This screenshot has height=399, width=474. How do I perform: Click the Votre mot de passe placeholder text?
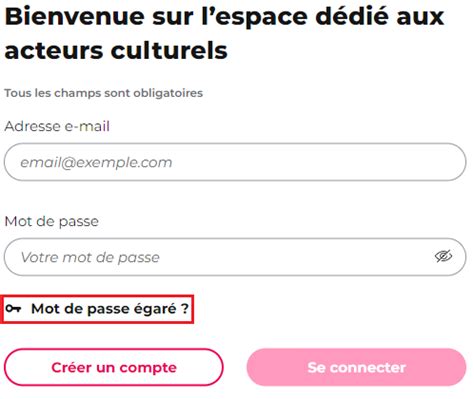click(x=90, y=257)
